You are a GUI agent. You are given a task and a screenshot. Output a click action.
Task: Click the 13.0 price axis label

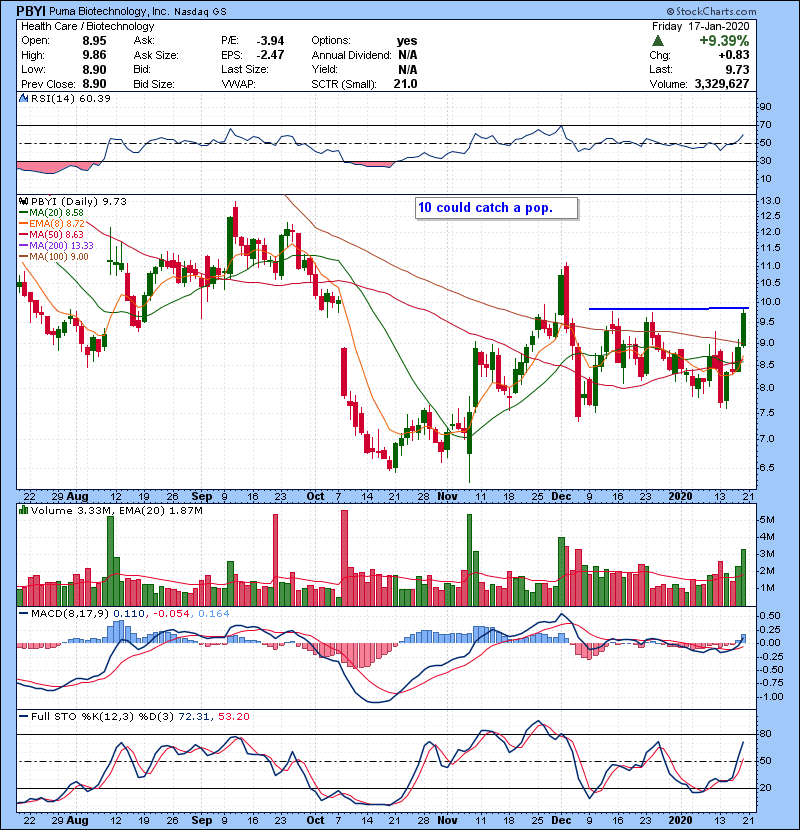[x=770, y=201]
